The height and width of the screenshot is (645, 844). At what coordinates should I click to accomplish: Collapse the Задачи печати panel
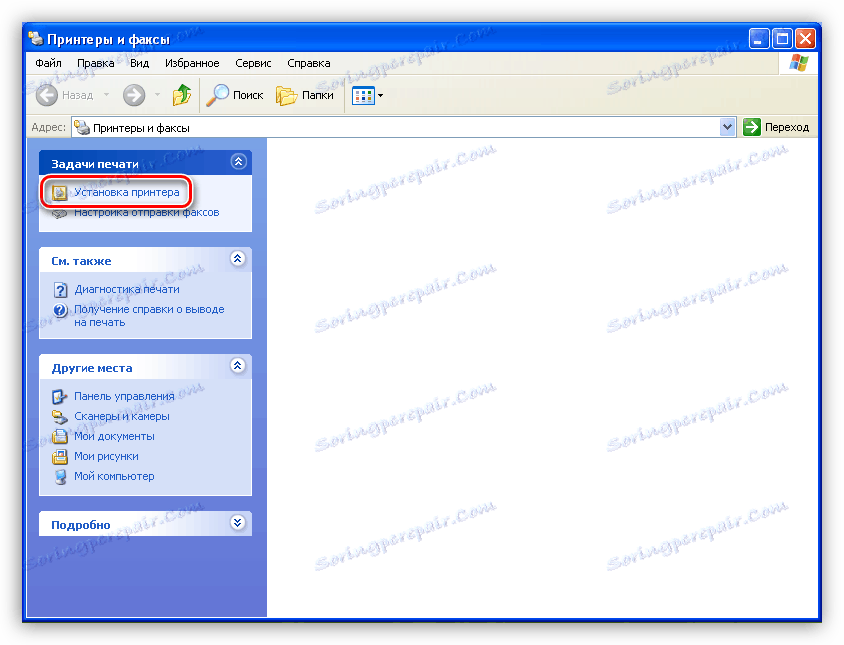click(x=238, y=162)
